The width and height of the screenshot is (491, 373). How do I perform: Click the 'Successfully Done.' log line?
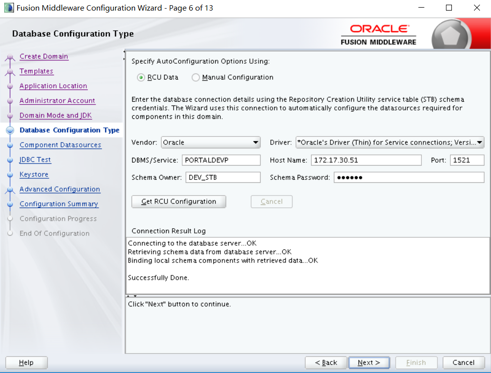158,278
